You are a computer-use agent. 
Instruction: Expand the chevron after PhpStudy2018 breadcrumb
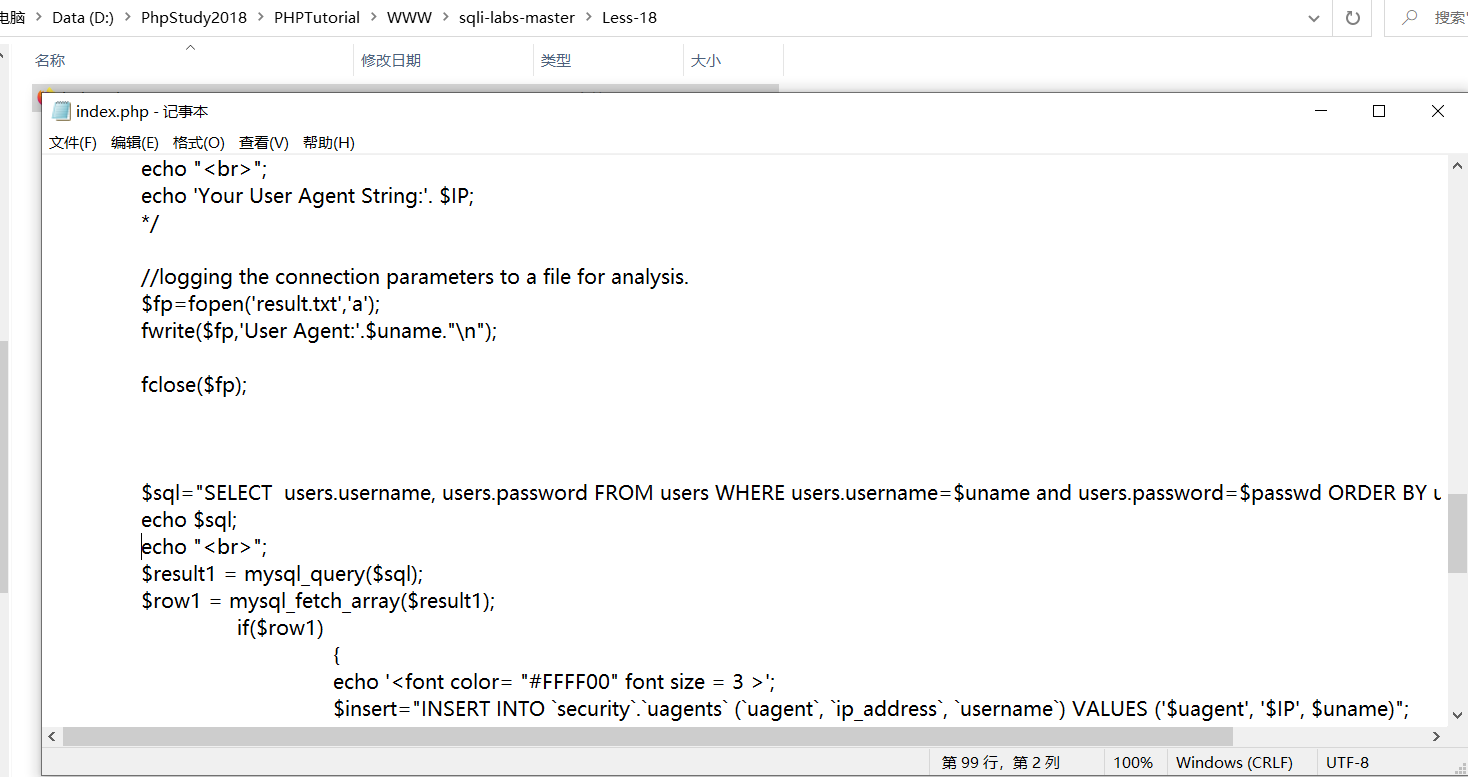tap(261, 18)
